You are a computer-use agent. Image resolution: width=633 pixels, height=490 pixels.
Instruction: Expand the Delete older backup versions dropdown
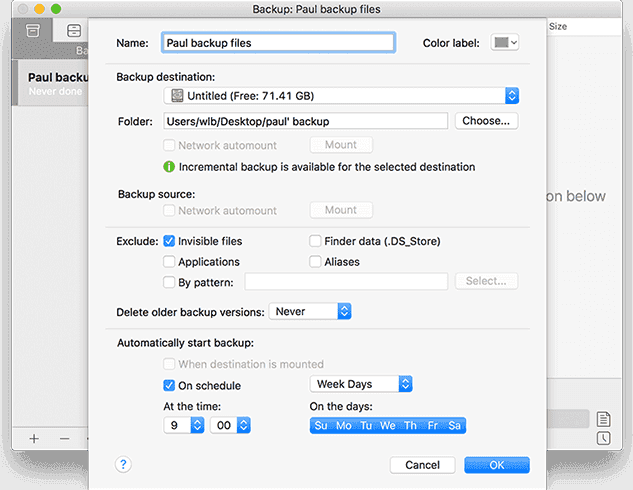[x=310, y=312]
